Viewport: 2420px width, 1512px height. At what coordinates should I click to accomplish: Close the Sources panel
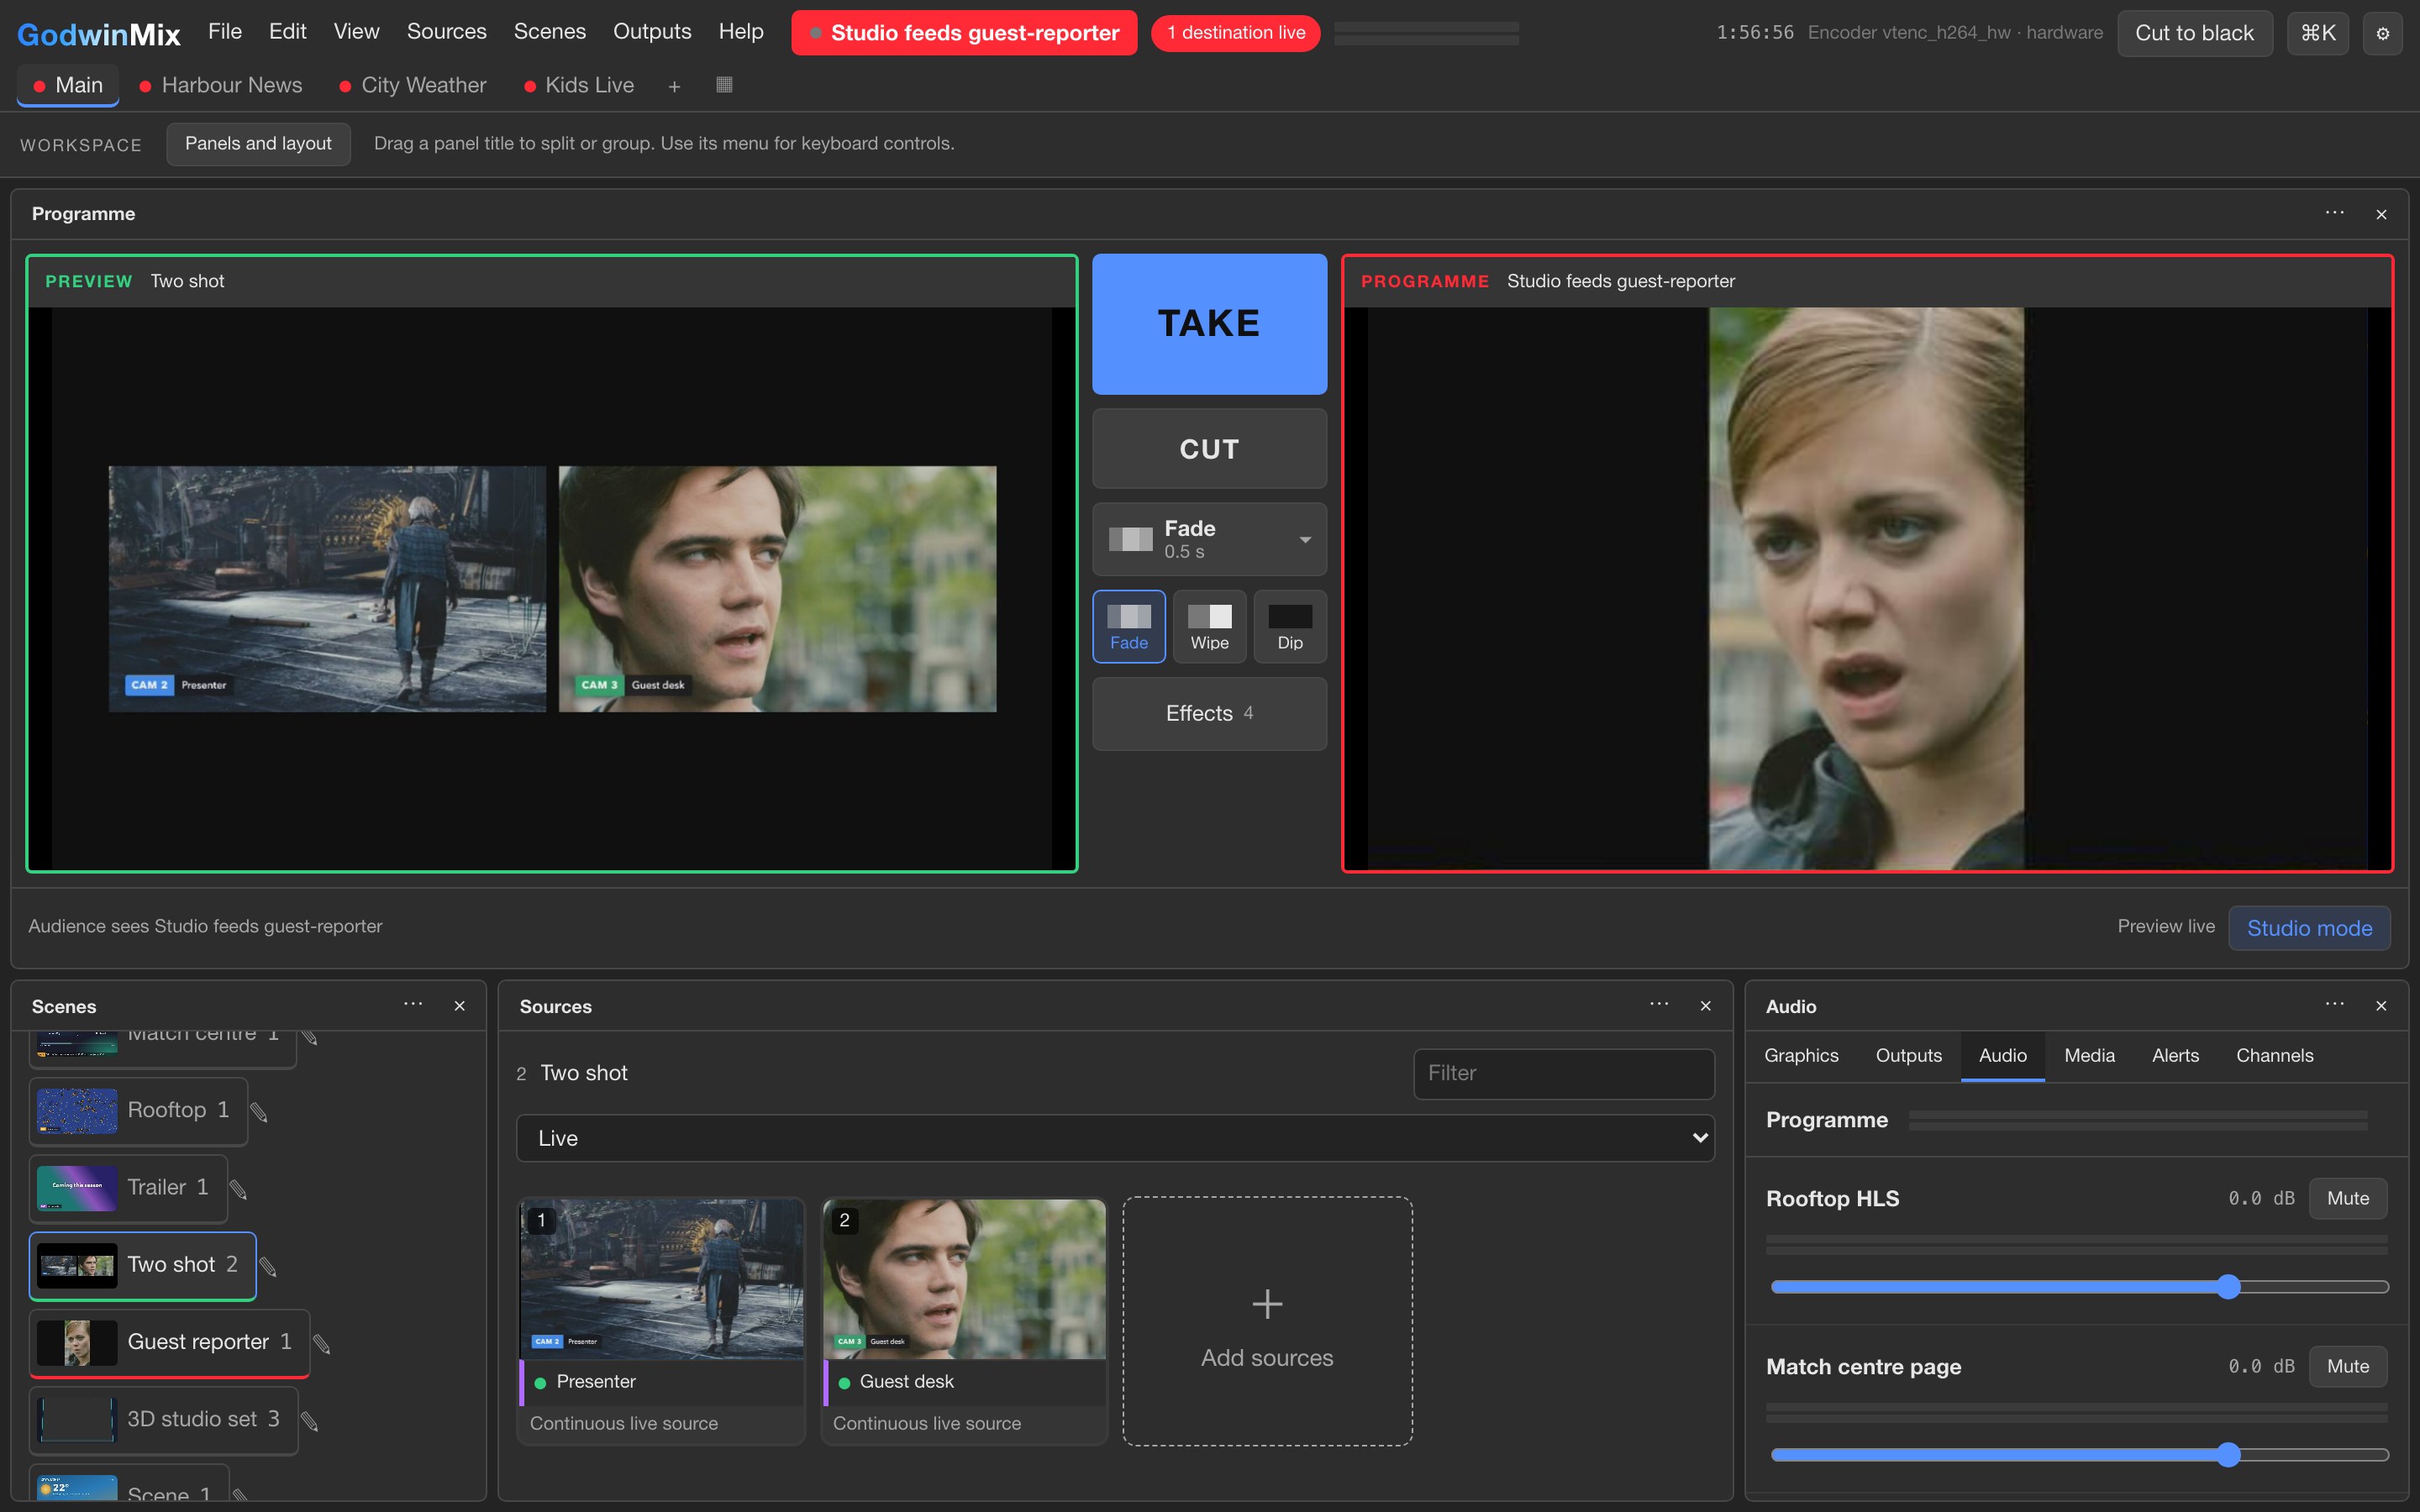click(x=1705, y=1006)
